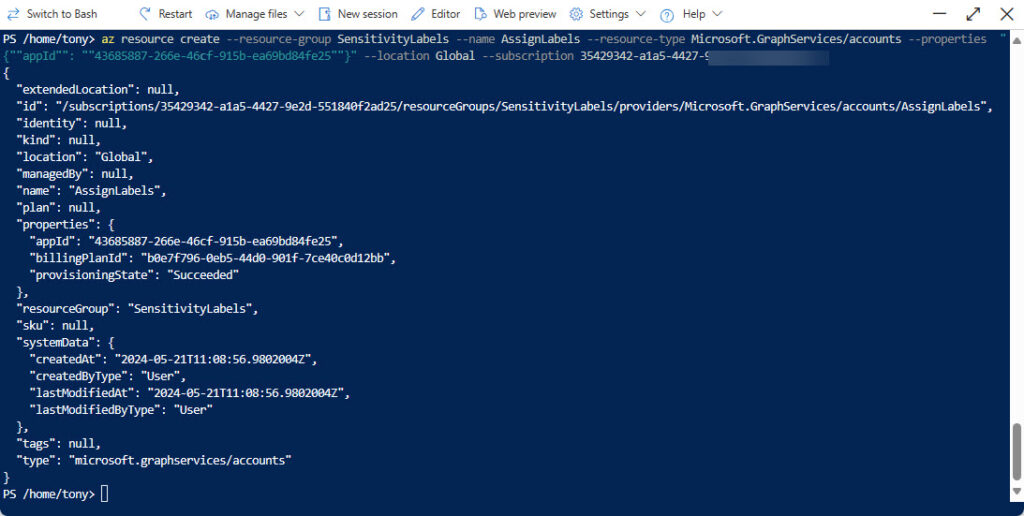Click the Editor pencil icon

(418, 14)
